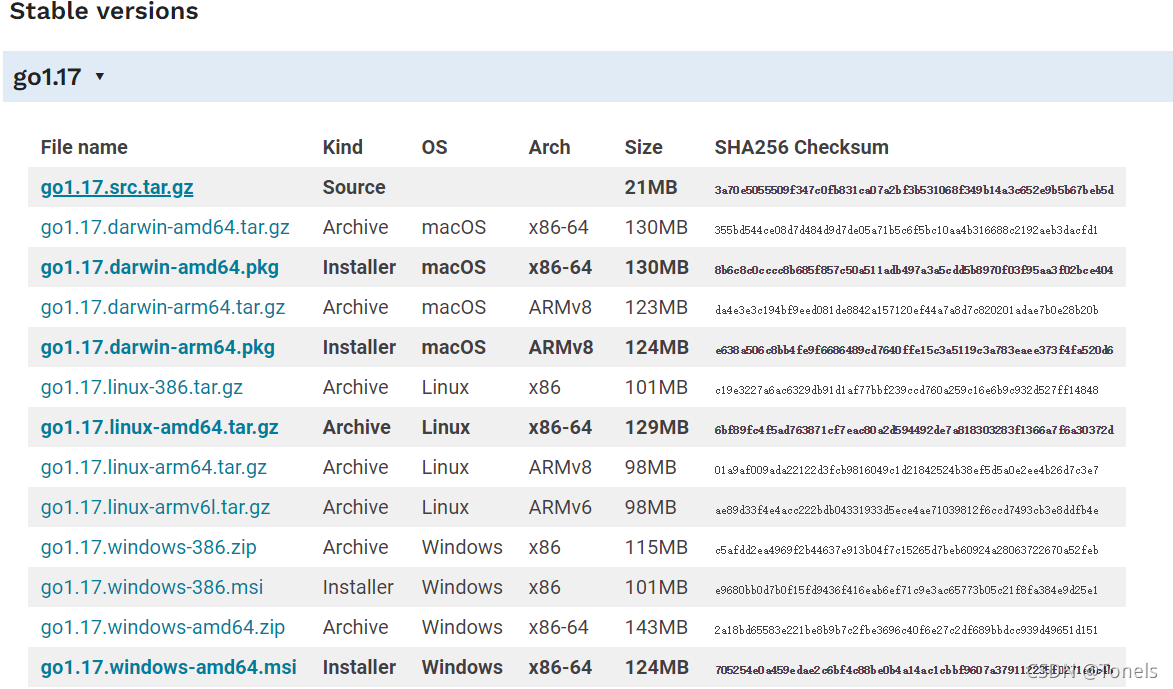Click the OS column header
This screenshot has height=689, width=1173.
(x=435, y=147)
